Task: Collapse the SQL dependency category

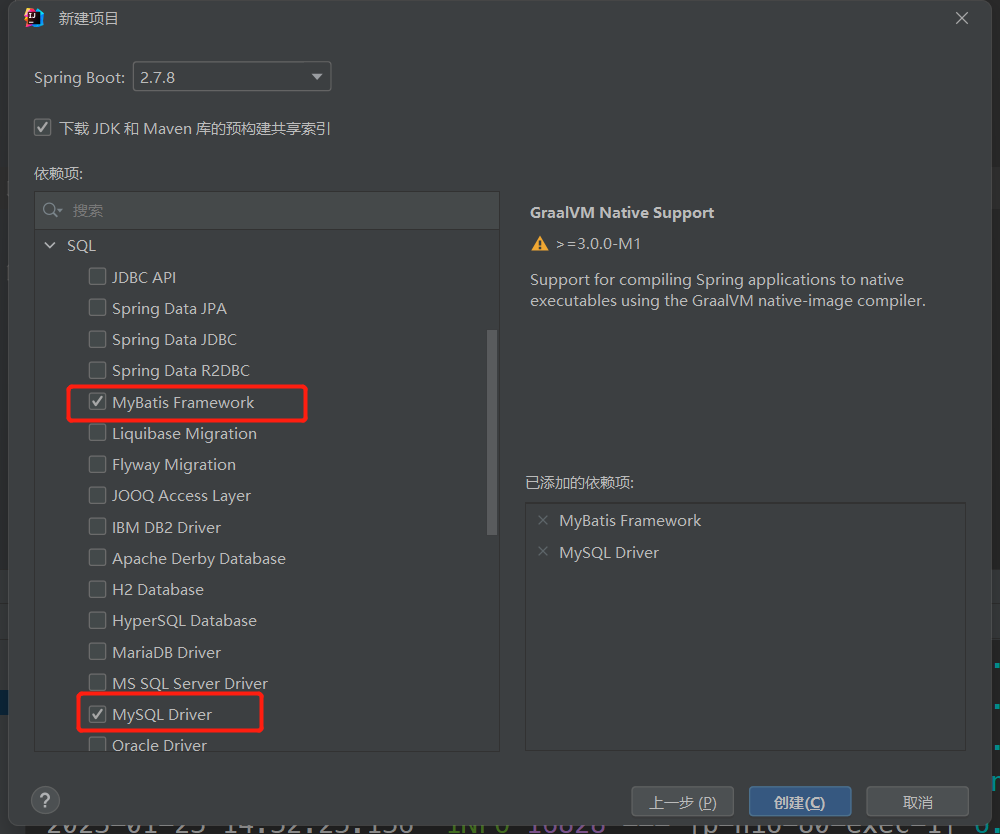Action: (x=50, y=245)
